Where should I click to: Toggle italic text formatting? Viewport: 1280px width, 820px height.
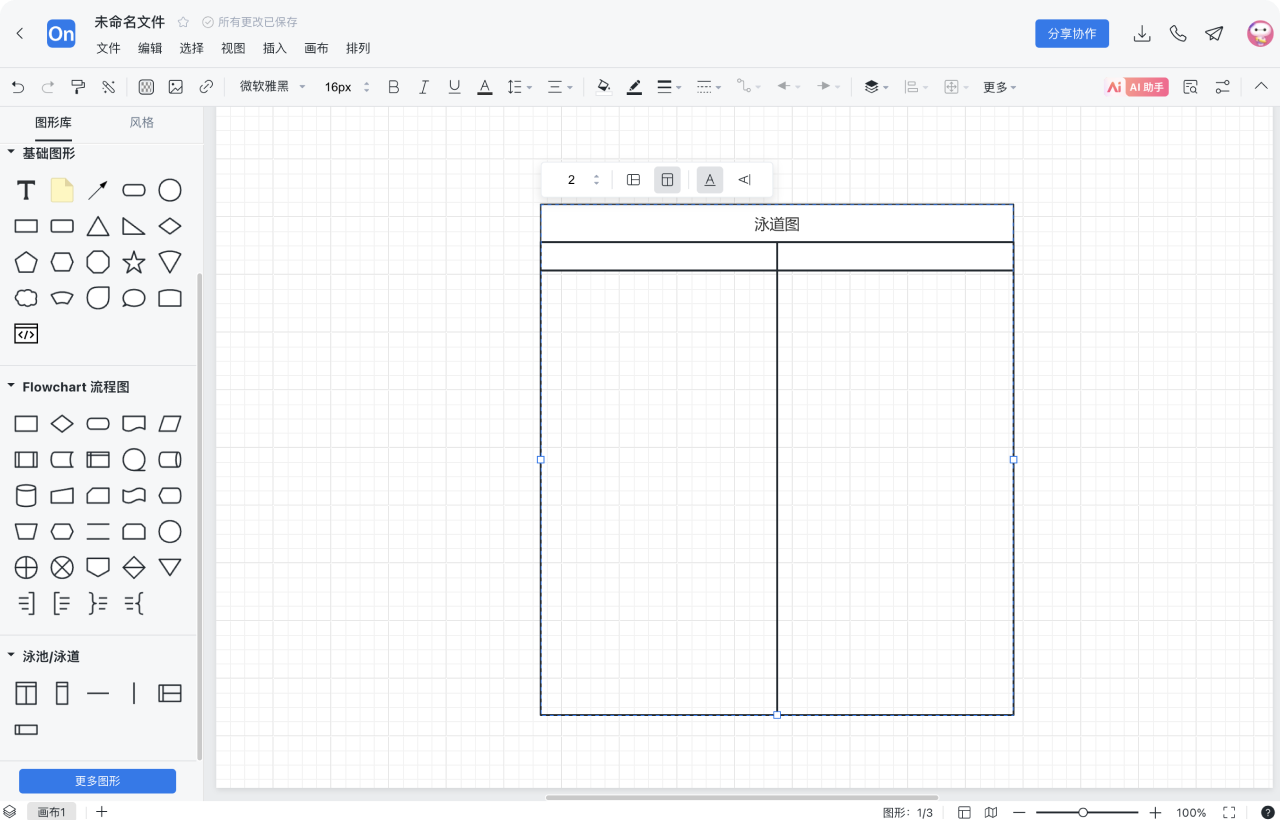coord(424,87)
